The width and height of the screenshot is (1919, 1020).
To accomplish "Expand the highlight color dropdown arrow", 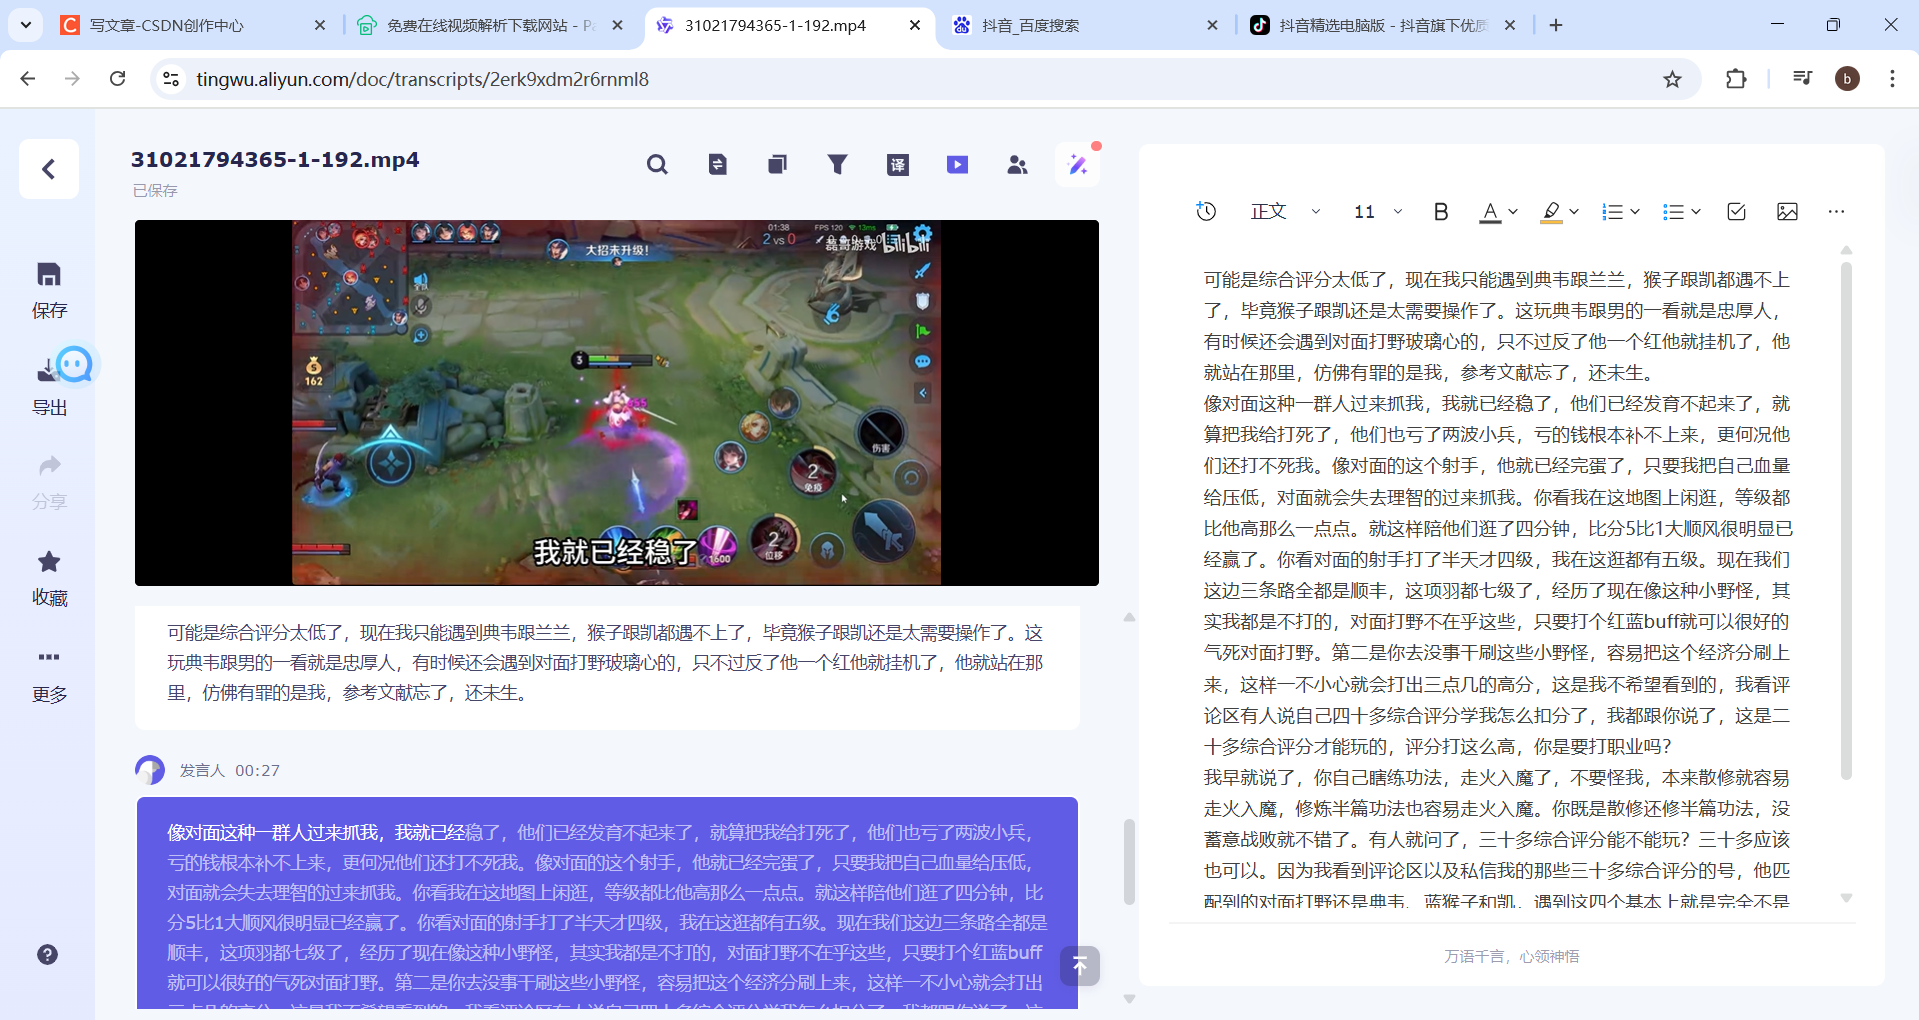I will pyautogui.click(x=1574, y=211).
